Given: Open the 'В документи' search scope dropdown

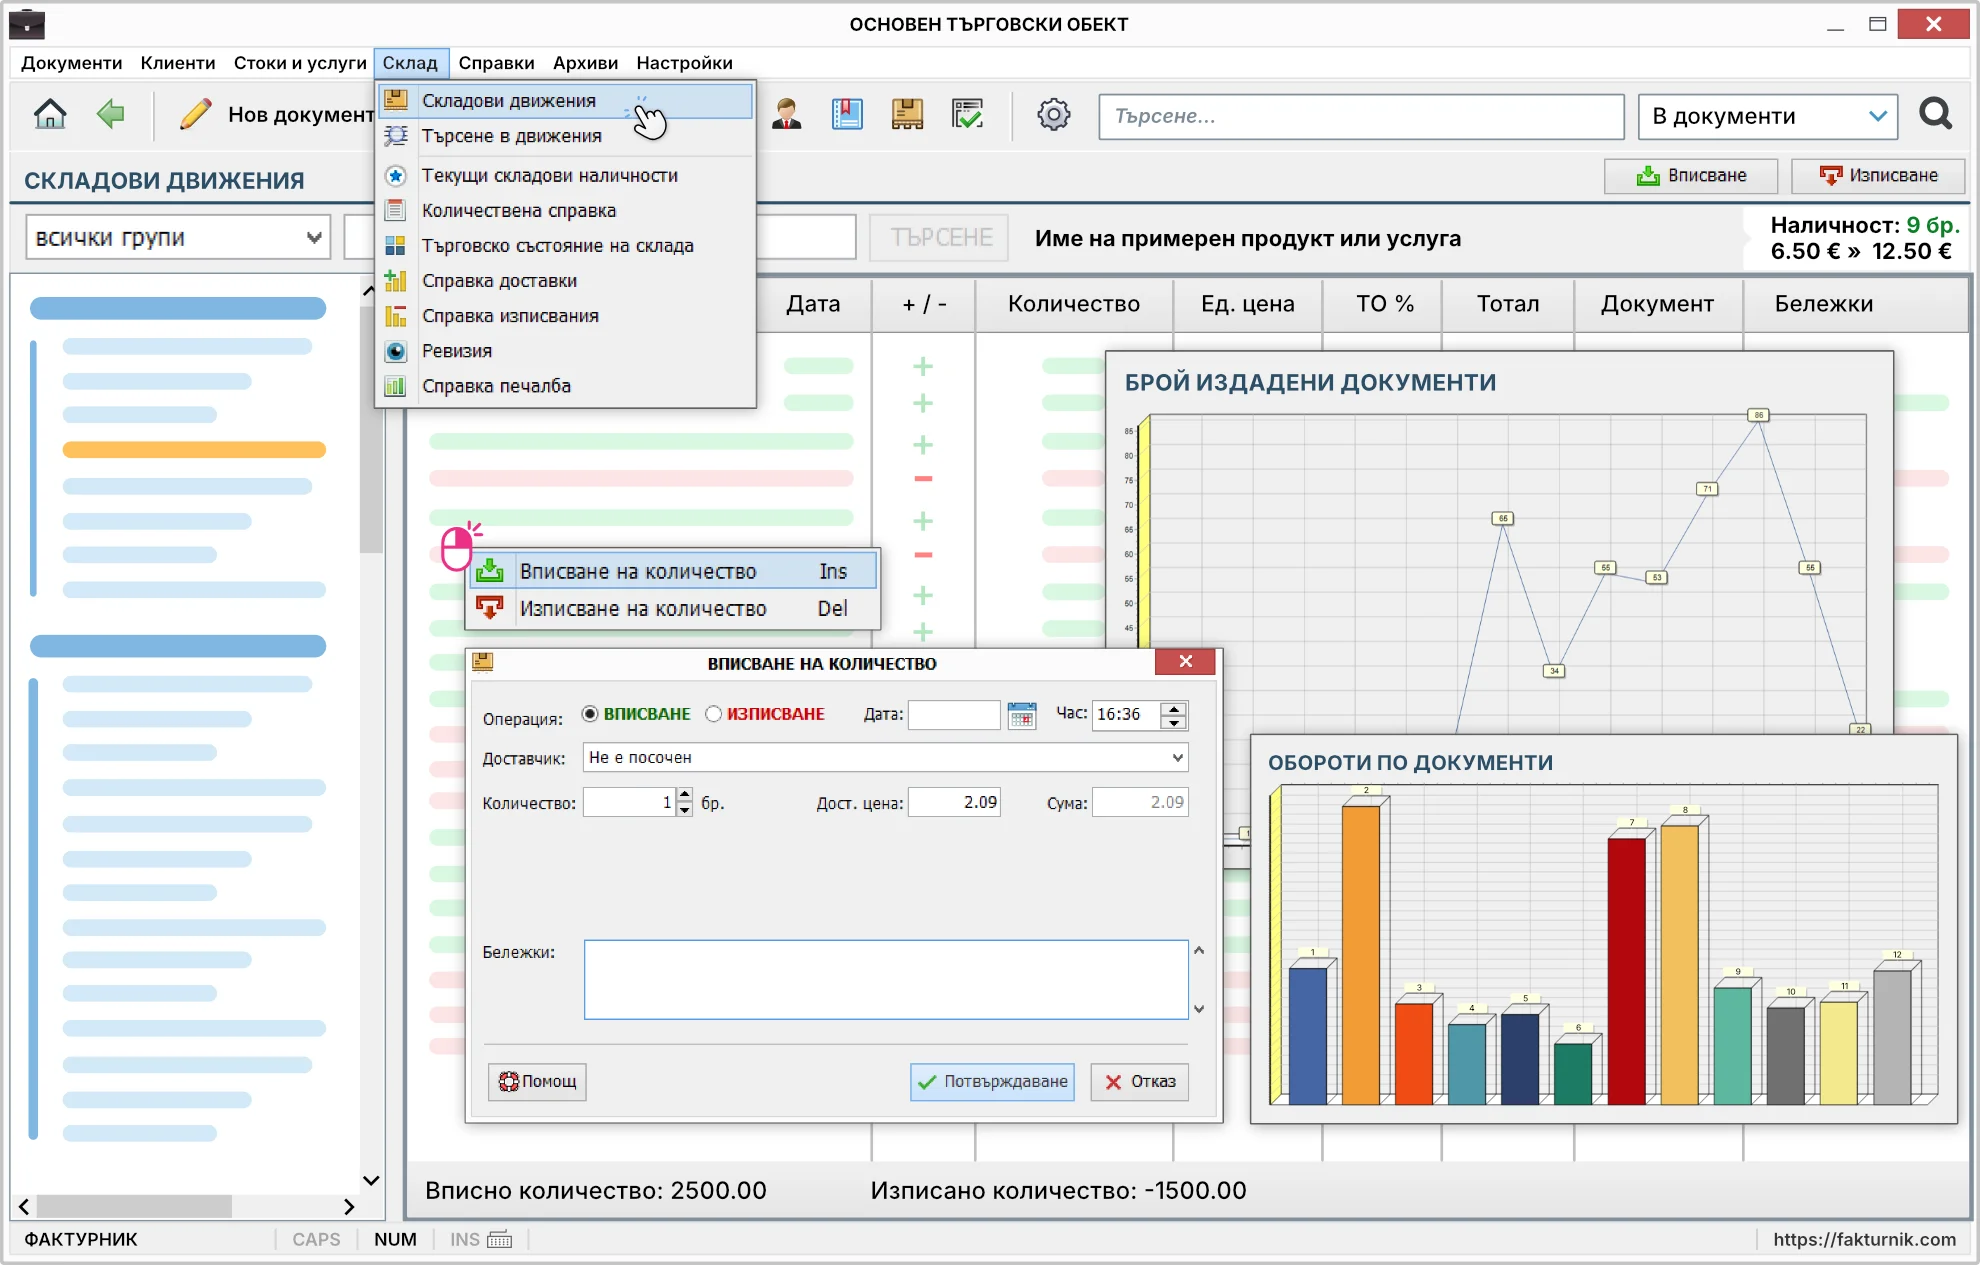Looking at the screenshot, I should click(1767, 116).
